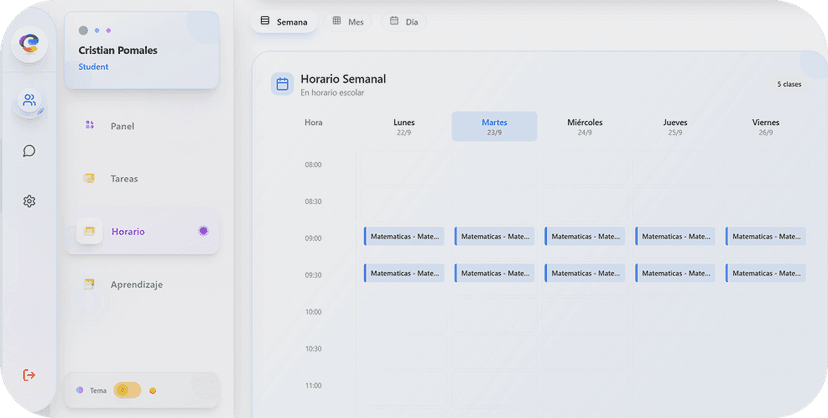Screen dimensions: 828x418
Task: Open the users section icon
Action: (x=29, y=101)
